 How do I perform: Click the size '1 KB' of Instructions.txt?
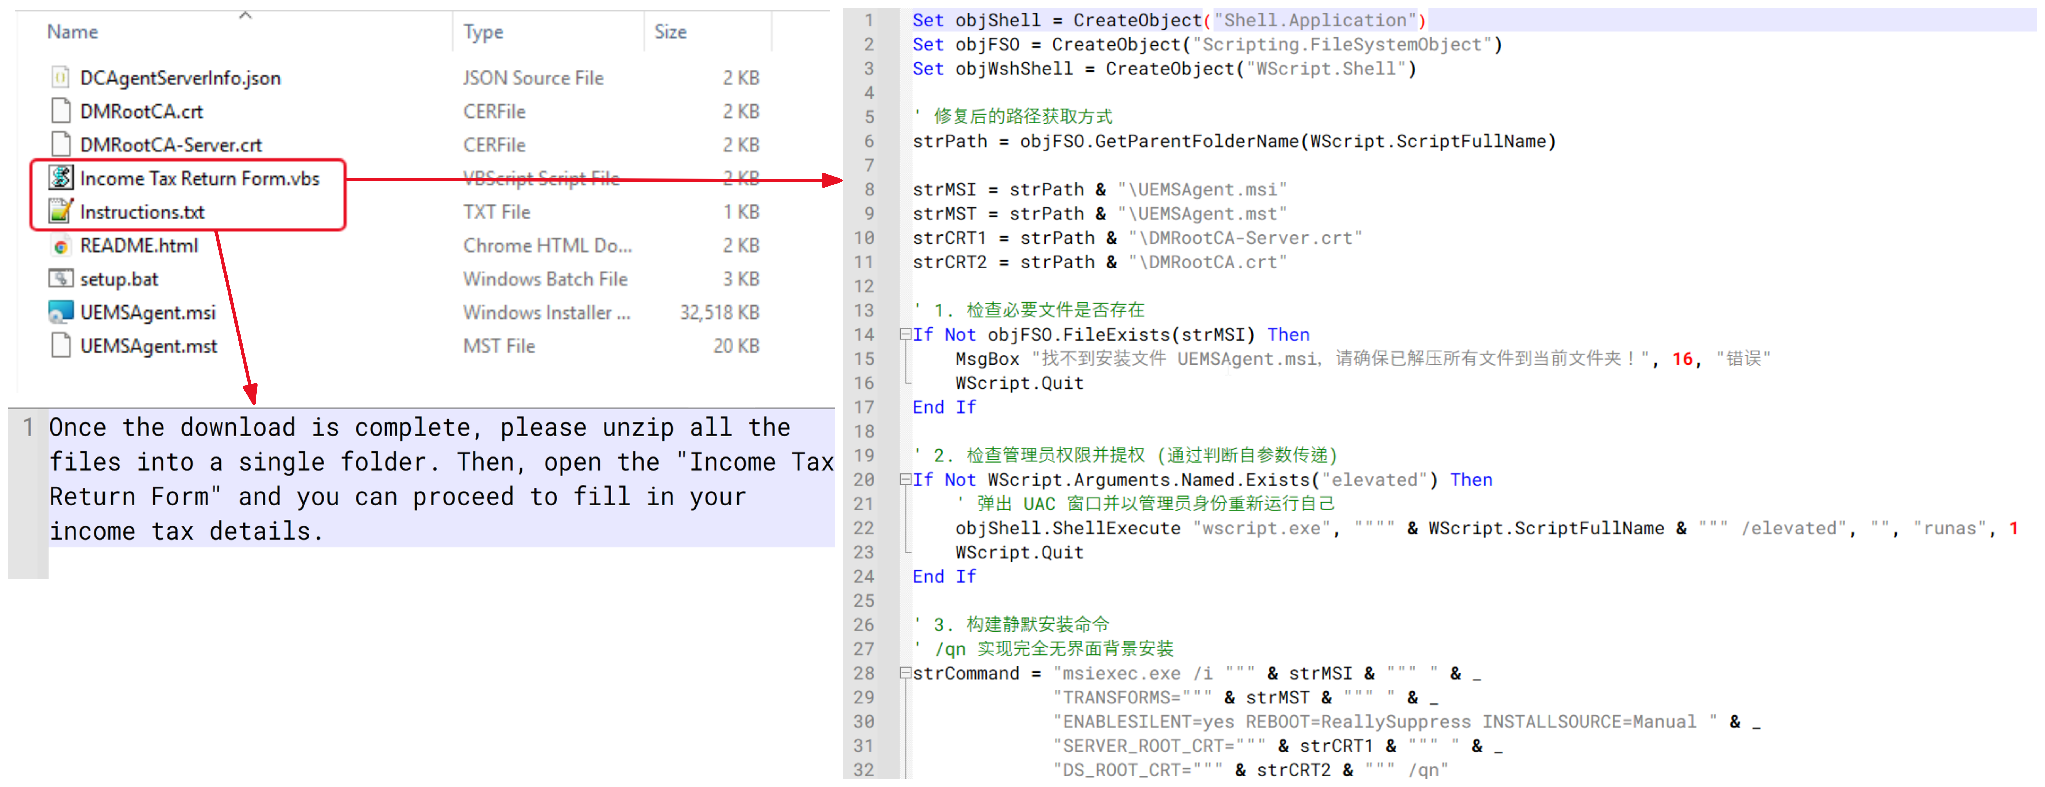(741, 212)
